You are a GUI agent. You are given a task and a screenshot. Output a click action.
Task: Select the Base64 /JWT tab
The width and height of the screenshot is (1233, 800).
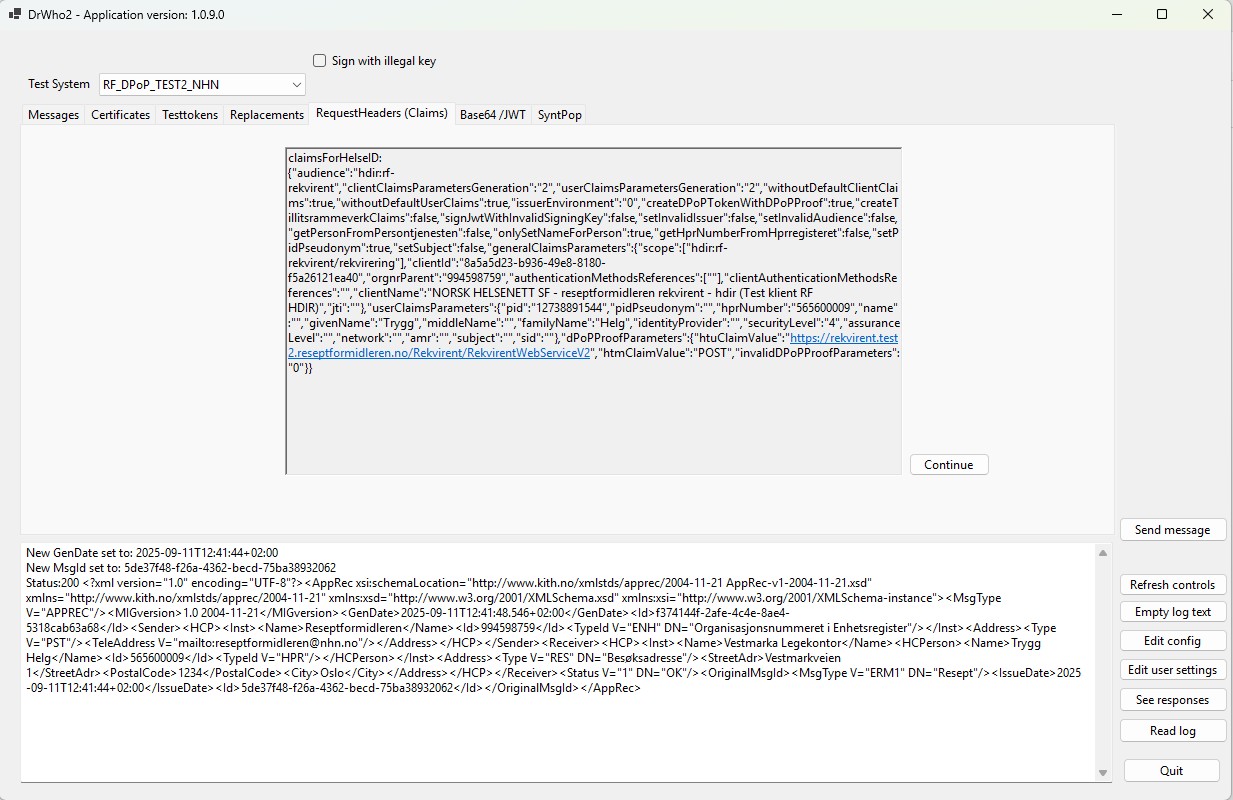(x=491, y=114)
